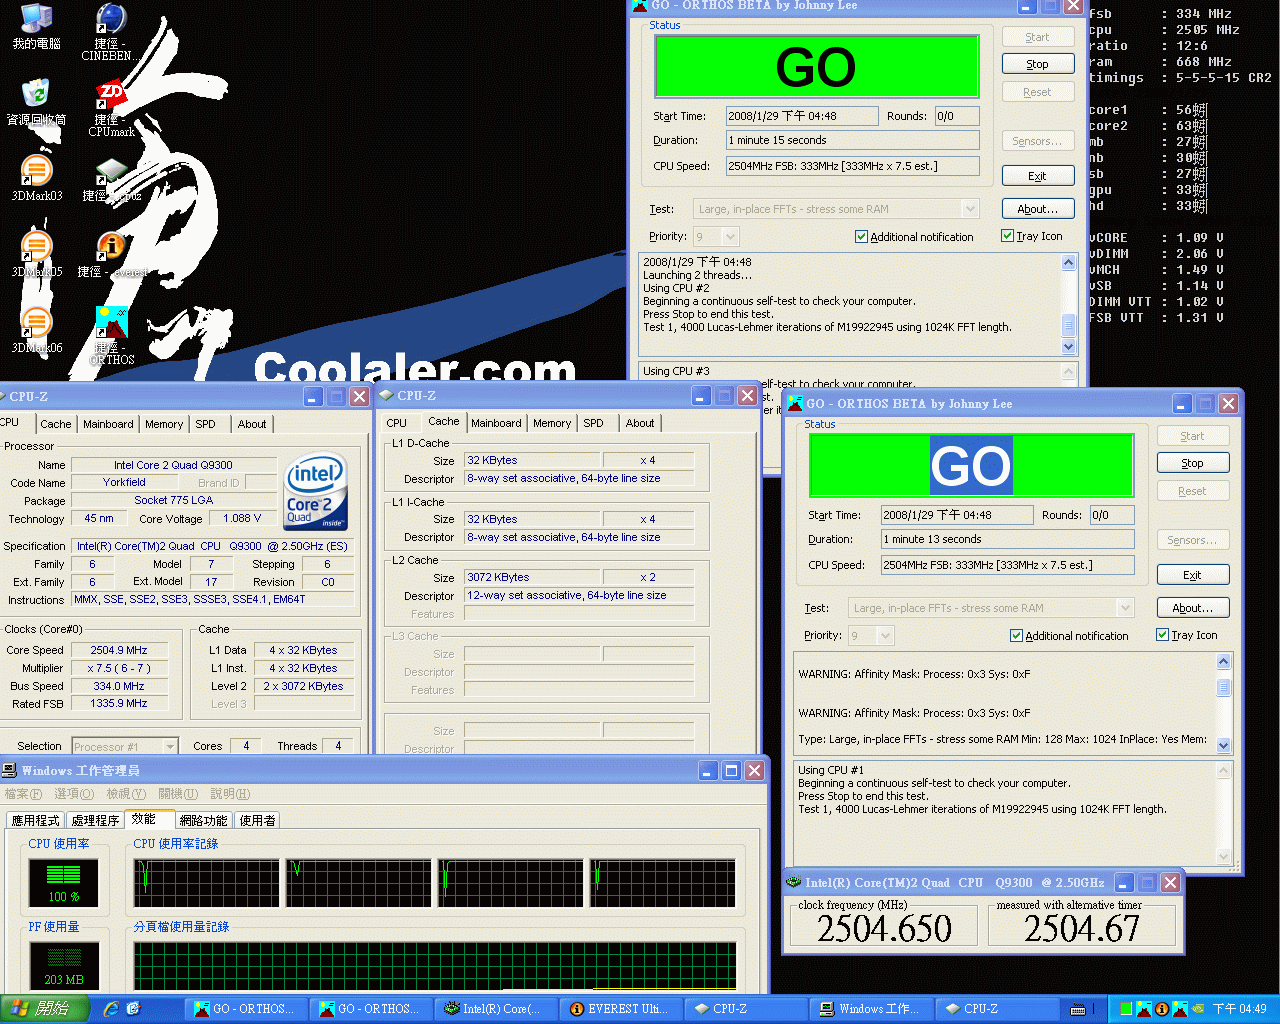Click the Intel clock frequency window's title icon
The width and height of the screenshot is (1280, 1024).
pyautogui.click(x=794, y=882)
